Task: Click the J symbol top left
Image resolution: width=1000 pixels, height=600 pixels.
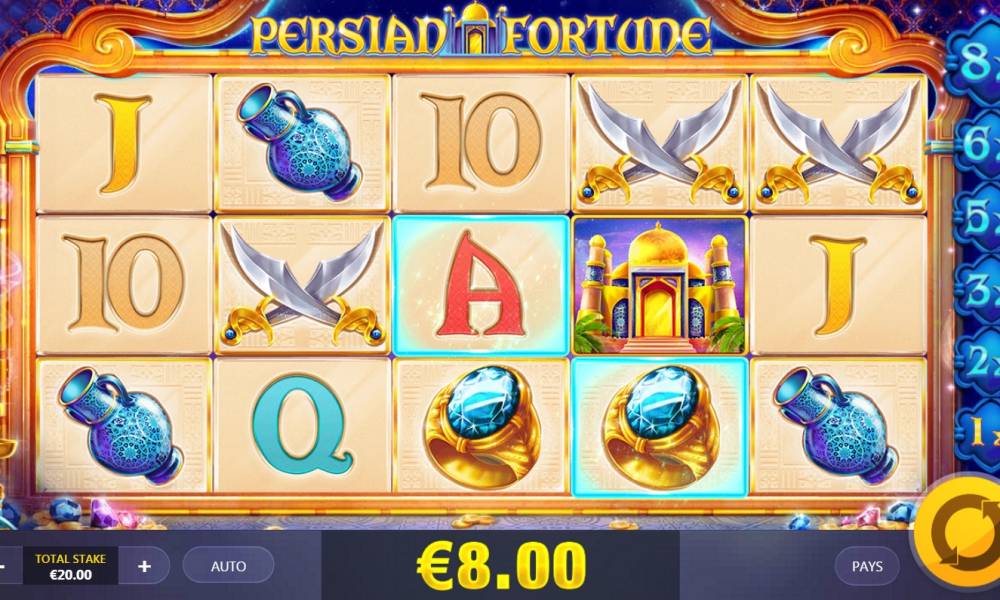Action: click(x=124, y=143)
